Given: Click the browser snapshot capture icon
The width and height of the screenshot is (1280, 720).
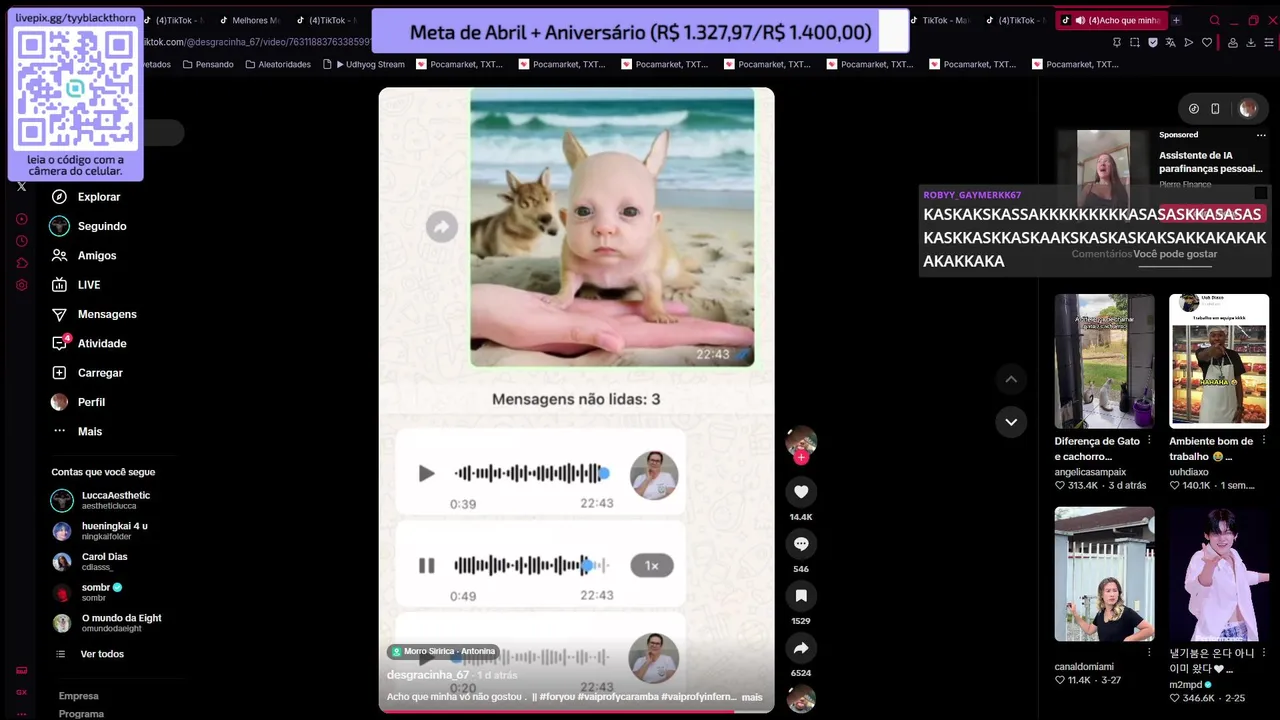Looking at the screenshot, I should [x=1135, y=42].
